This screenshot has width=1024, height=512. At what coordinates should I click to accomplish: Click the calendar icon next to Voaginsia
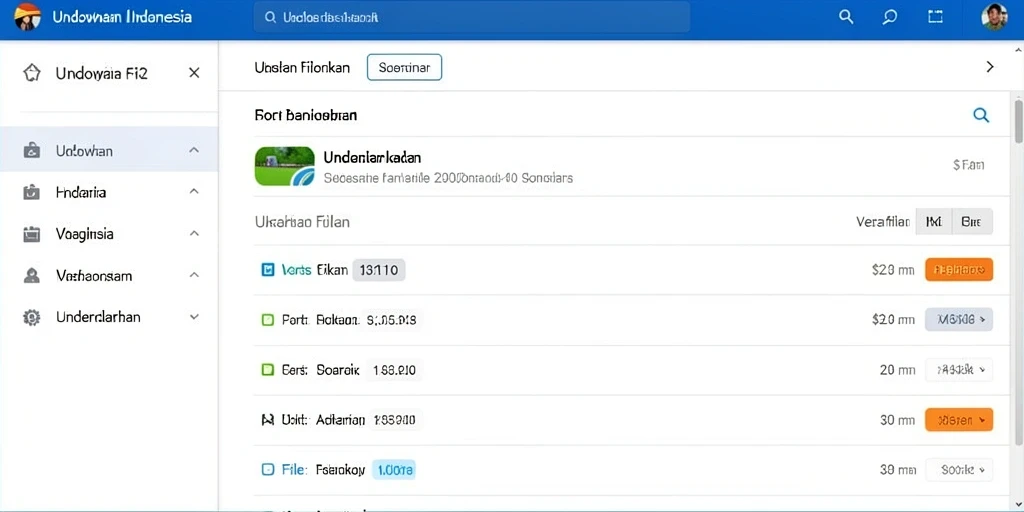(x=31, y=234)
